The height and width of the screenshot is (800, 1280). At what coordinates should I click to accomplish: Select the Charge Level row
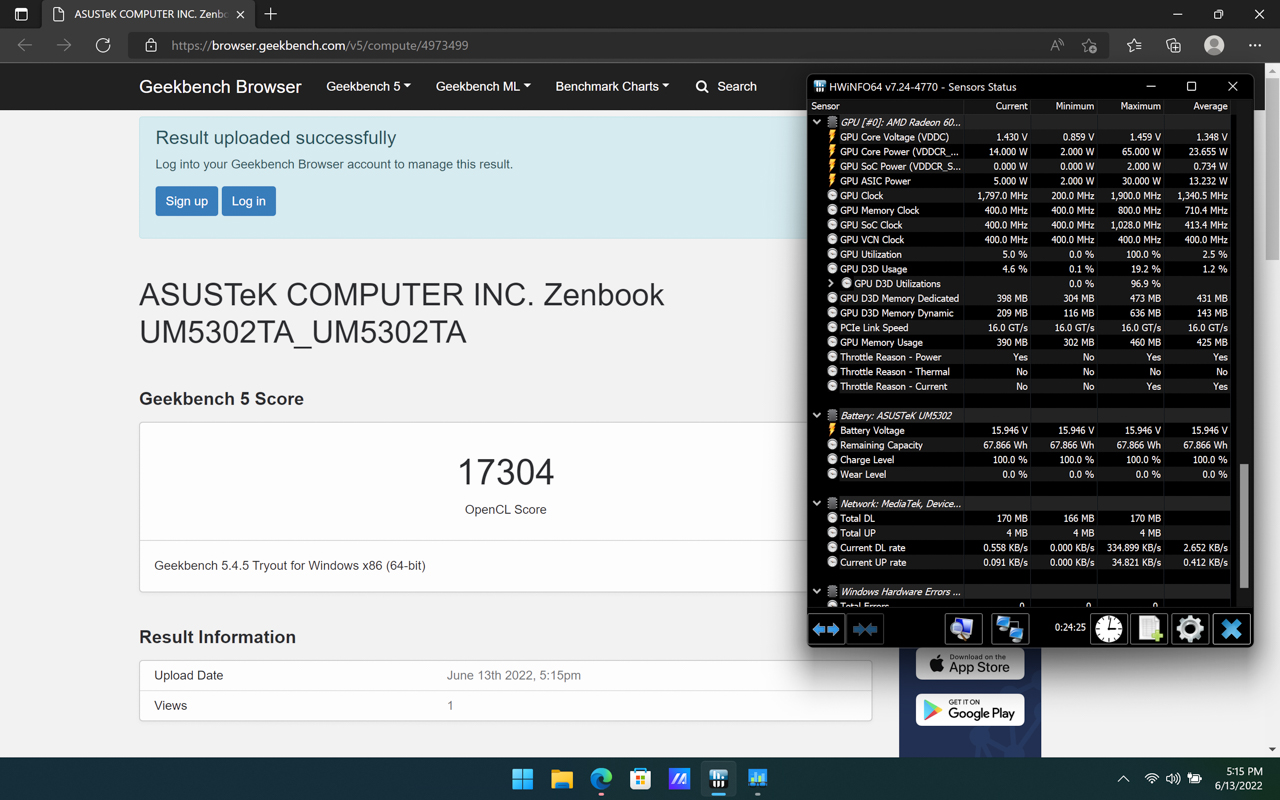pos(1020,460)
